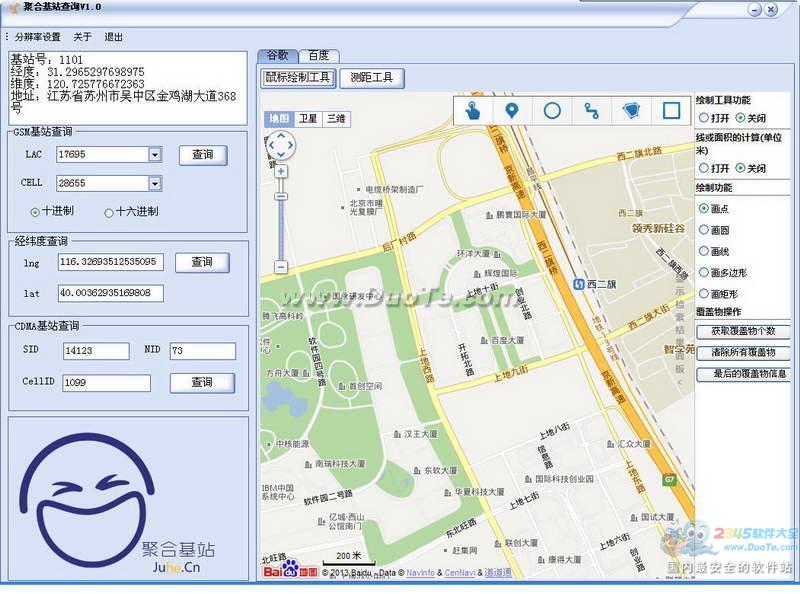
Task: Open the 测距工具 button
Action: [371, 78]
